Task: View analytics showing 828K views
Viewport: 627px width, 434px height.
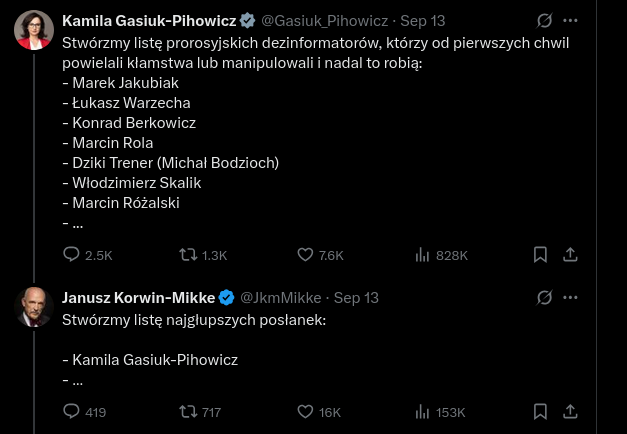Action: pyautogui.click(x=423, y=255)
